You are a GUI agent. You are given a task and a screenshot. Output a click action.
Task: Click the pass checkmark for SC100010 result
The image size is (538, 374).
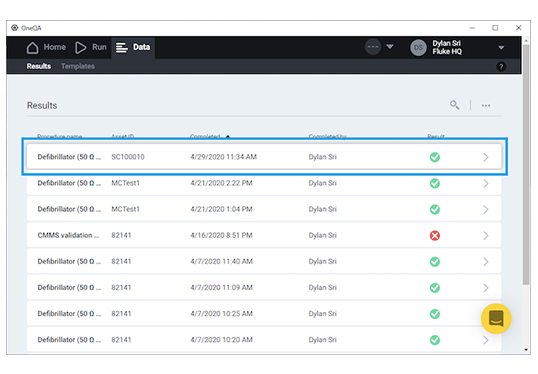click(x=435, y=157)
